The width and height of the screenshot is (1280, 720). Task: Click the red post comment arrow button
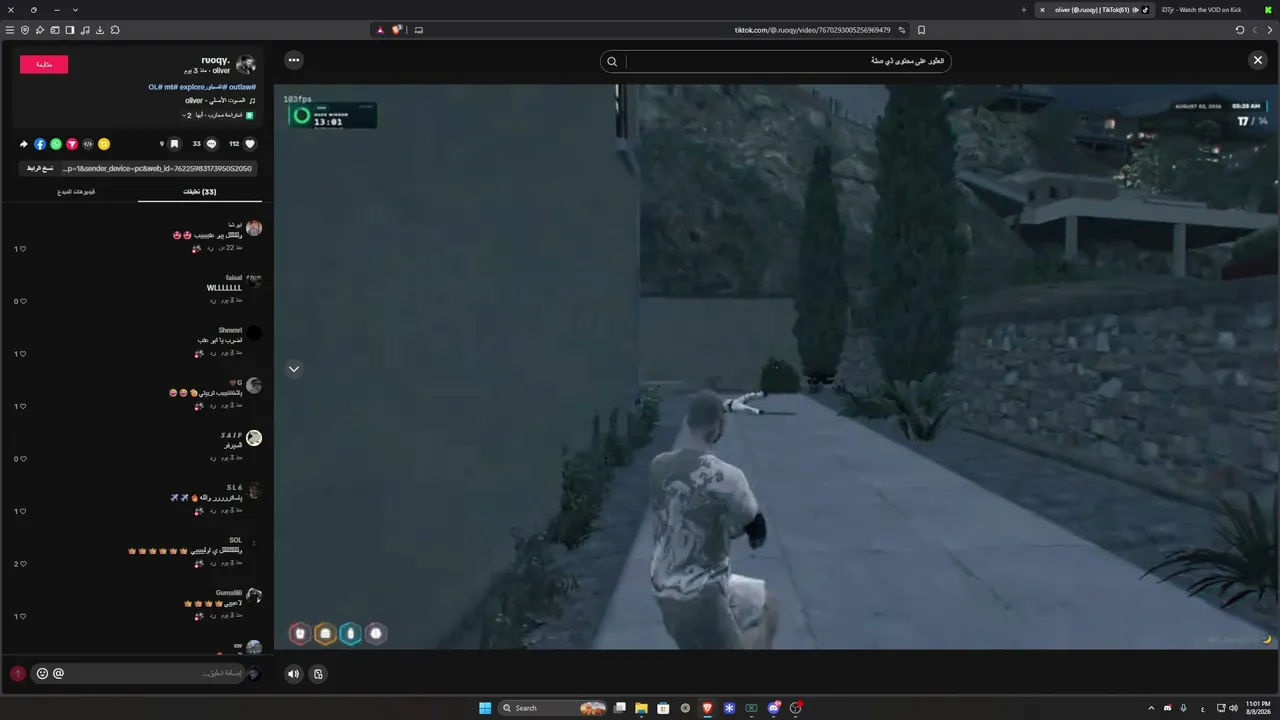click(x=17, y=674)
